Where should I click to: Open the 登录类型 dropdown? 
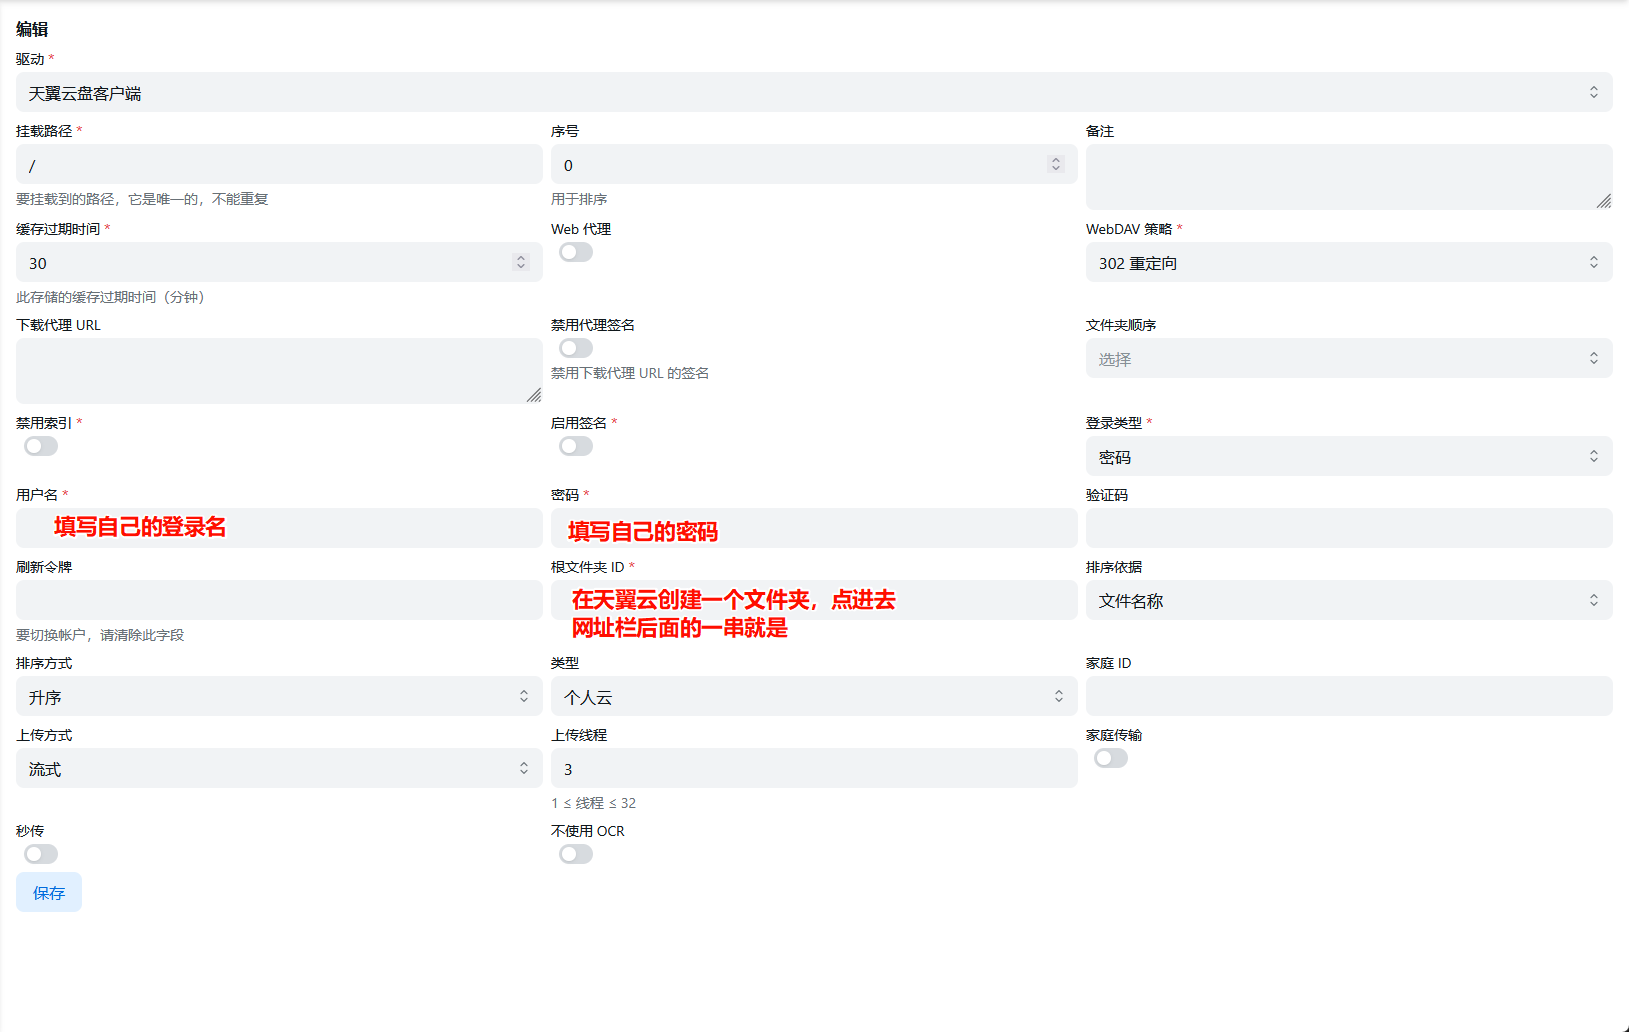click(x=1348, y=457)
